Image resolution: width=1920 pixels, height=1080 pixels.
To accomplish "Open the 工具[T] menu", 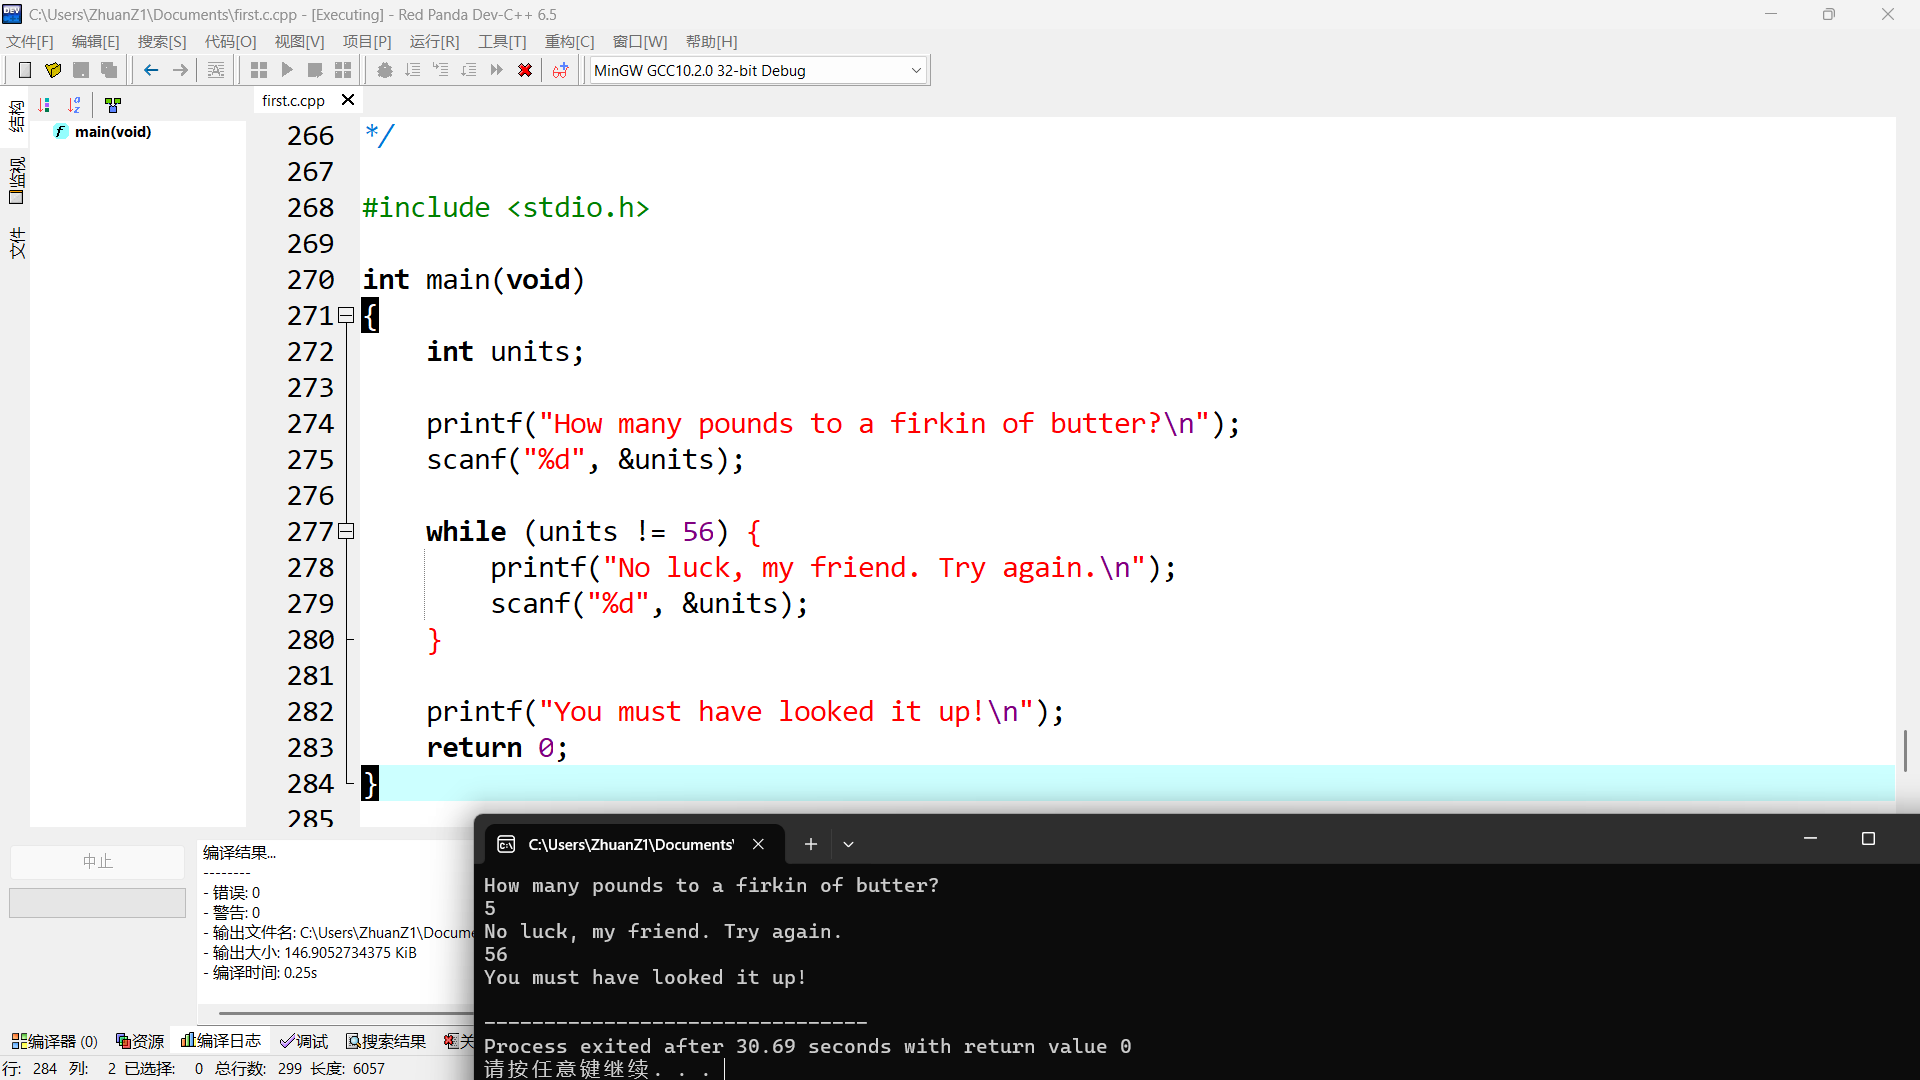I will [x=501, y=41].
